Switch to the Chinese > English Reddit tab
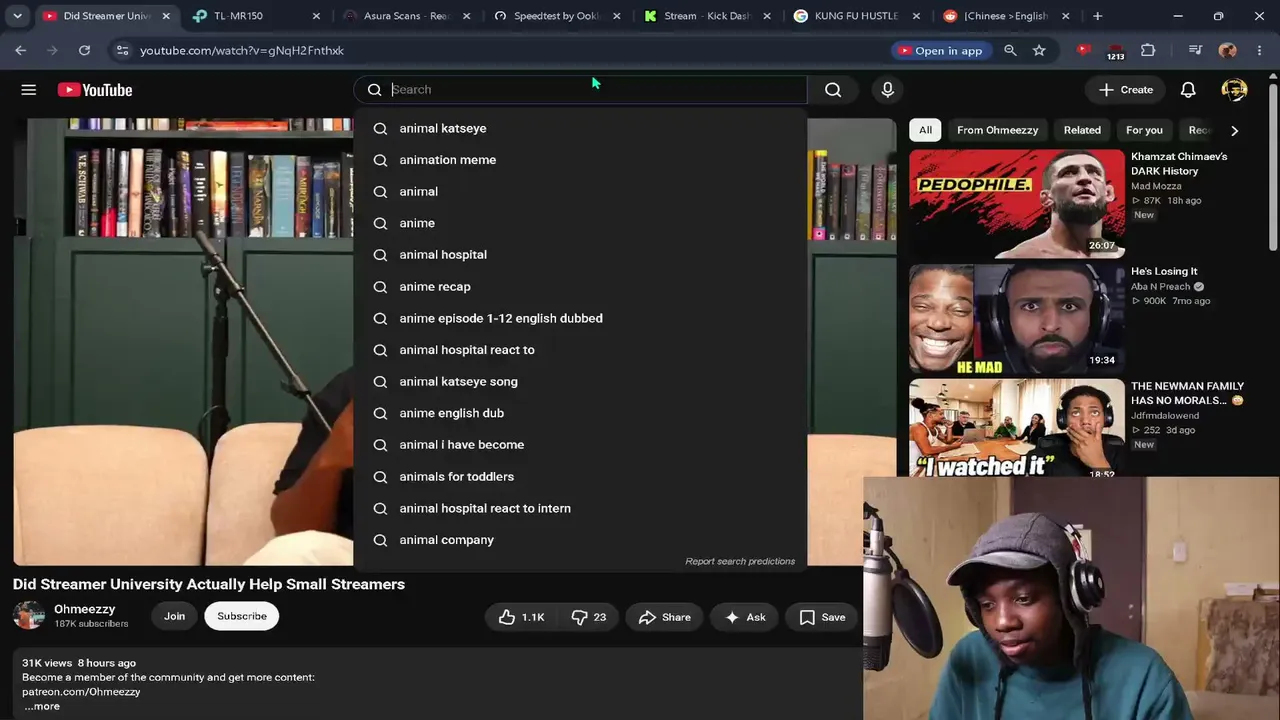Viewport: 1280px width, 720px height. pos(1007,16)
